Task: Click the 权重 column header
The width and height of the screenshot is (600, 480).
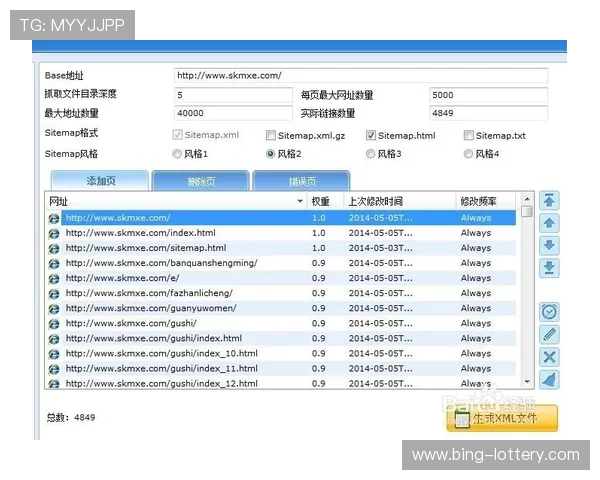Action: 325,201
